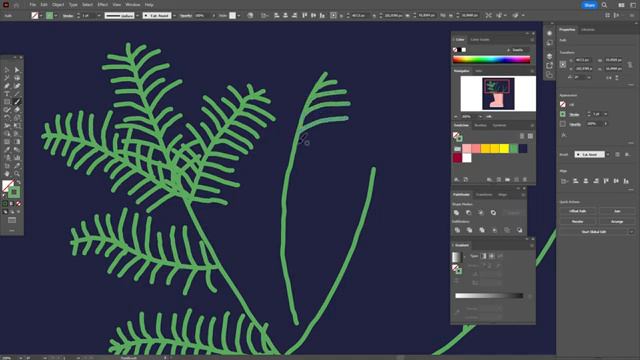This screenshot has height=360, width=640.
Task: Click Pathfinder Minus Back icon
Action: (x=520, y=230)
